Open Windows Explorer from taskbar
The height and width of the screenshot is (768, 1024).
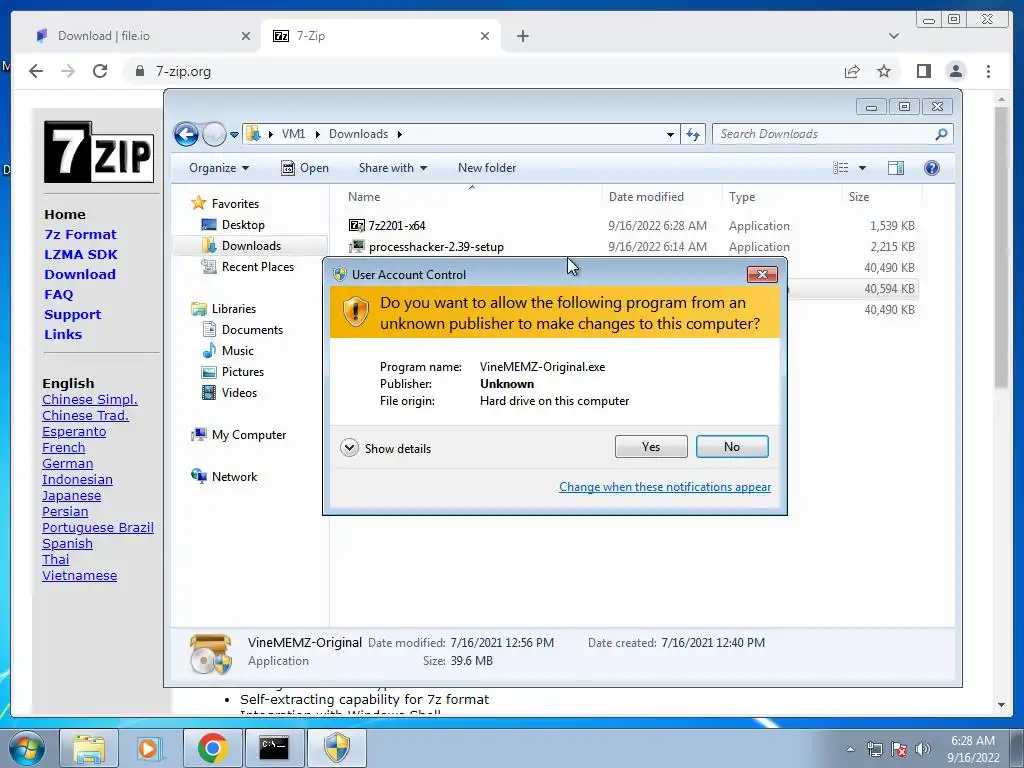[x=89, y=748]
